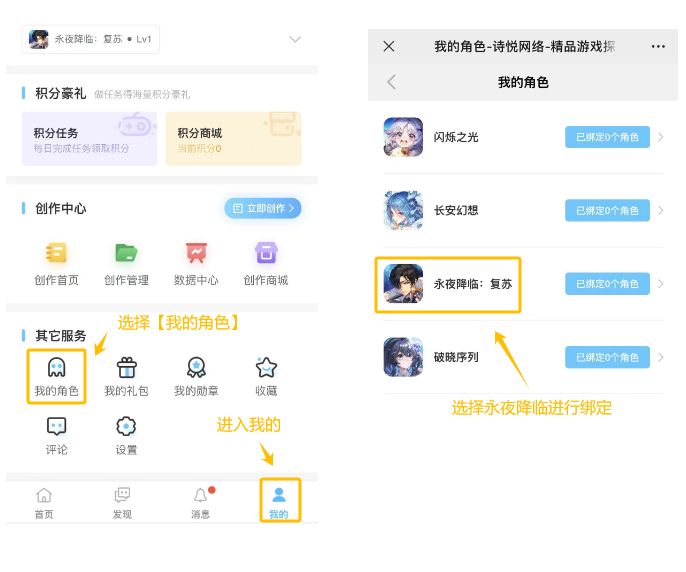This screenshot has height=572, width=686.
Task: Open 创作商城 shop icon
Action: pos(266,253)
